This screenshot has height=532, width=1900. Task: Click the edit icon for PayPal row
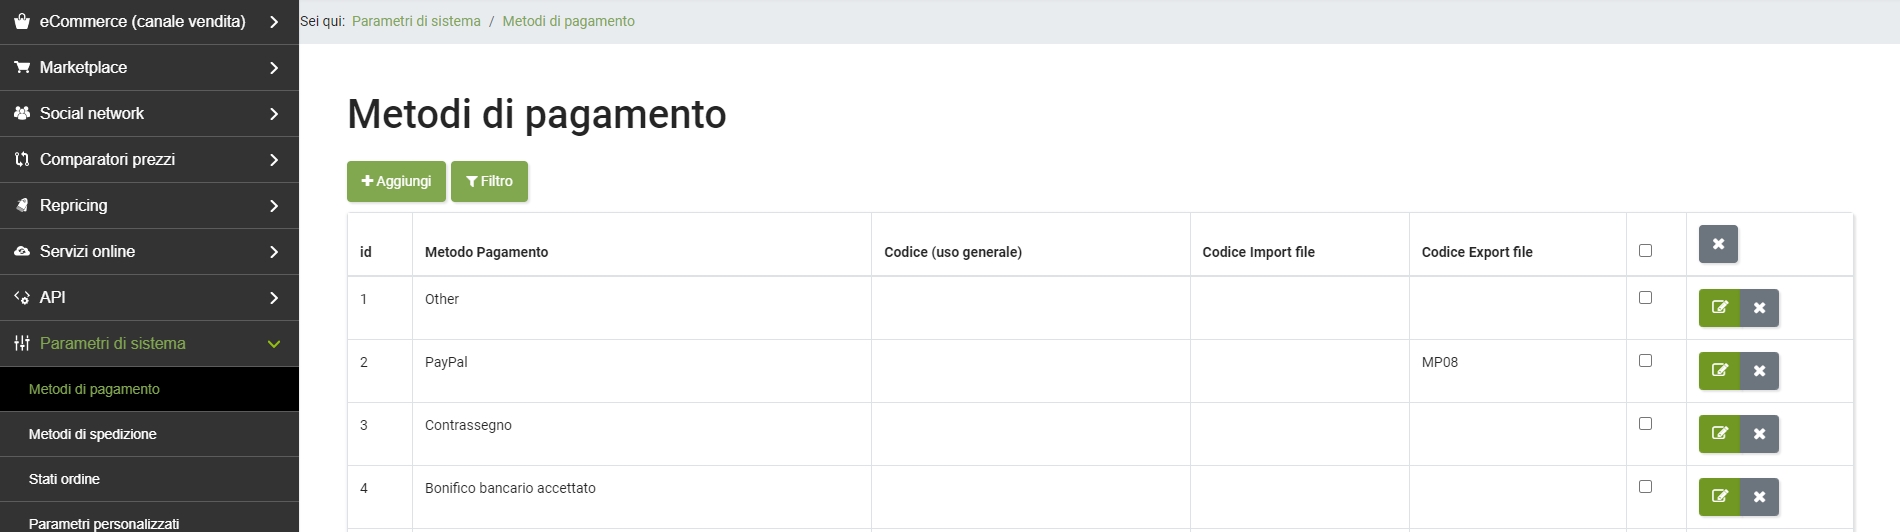1719,371
